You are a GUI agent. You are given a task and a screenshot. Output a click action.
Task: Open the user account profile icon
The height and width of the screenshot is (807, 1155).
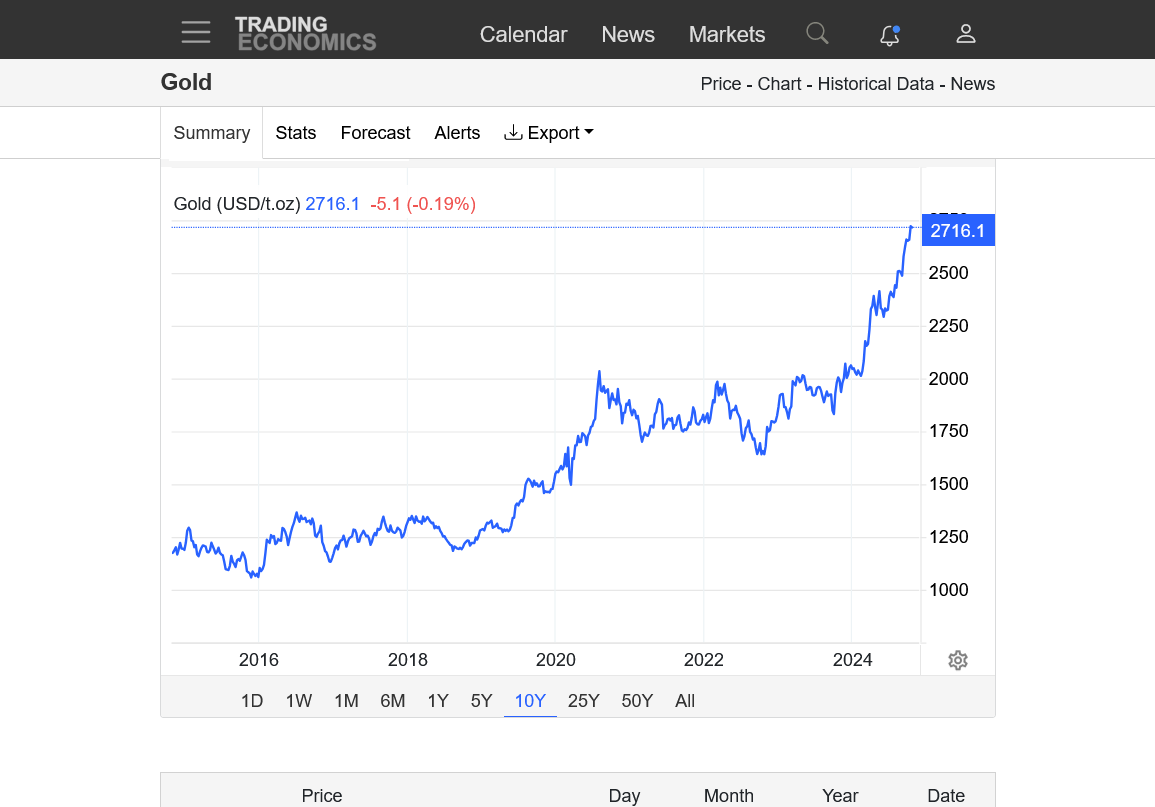pos(965,34)
